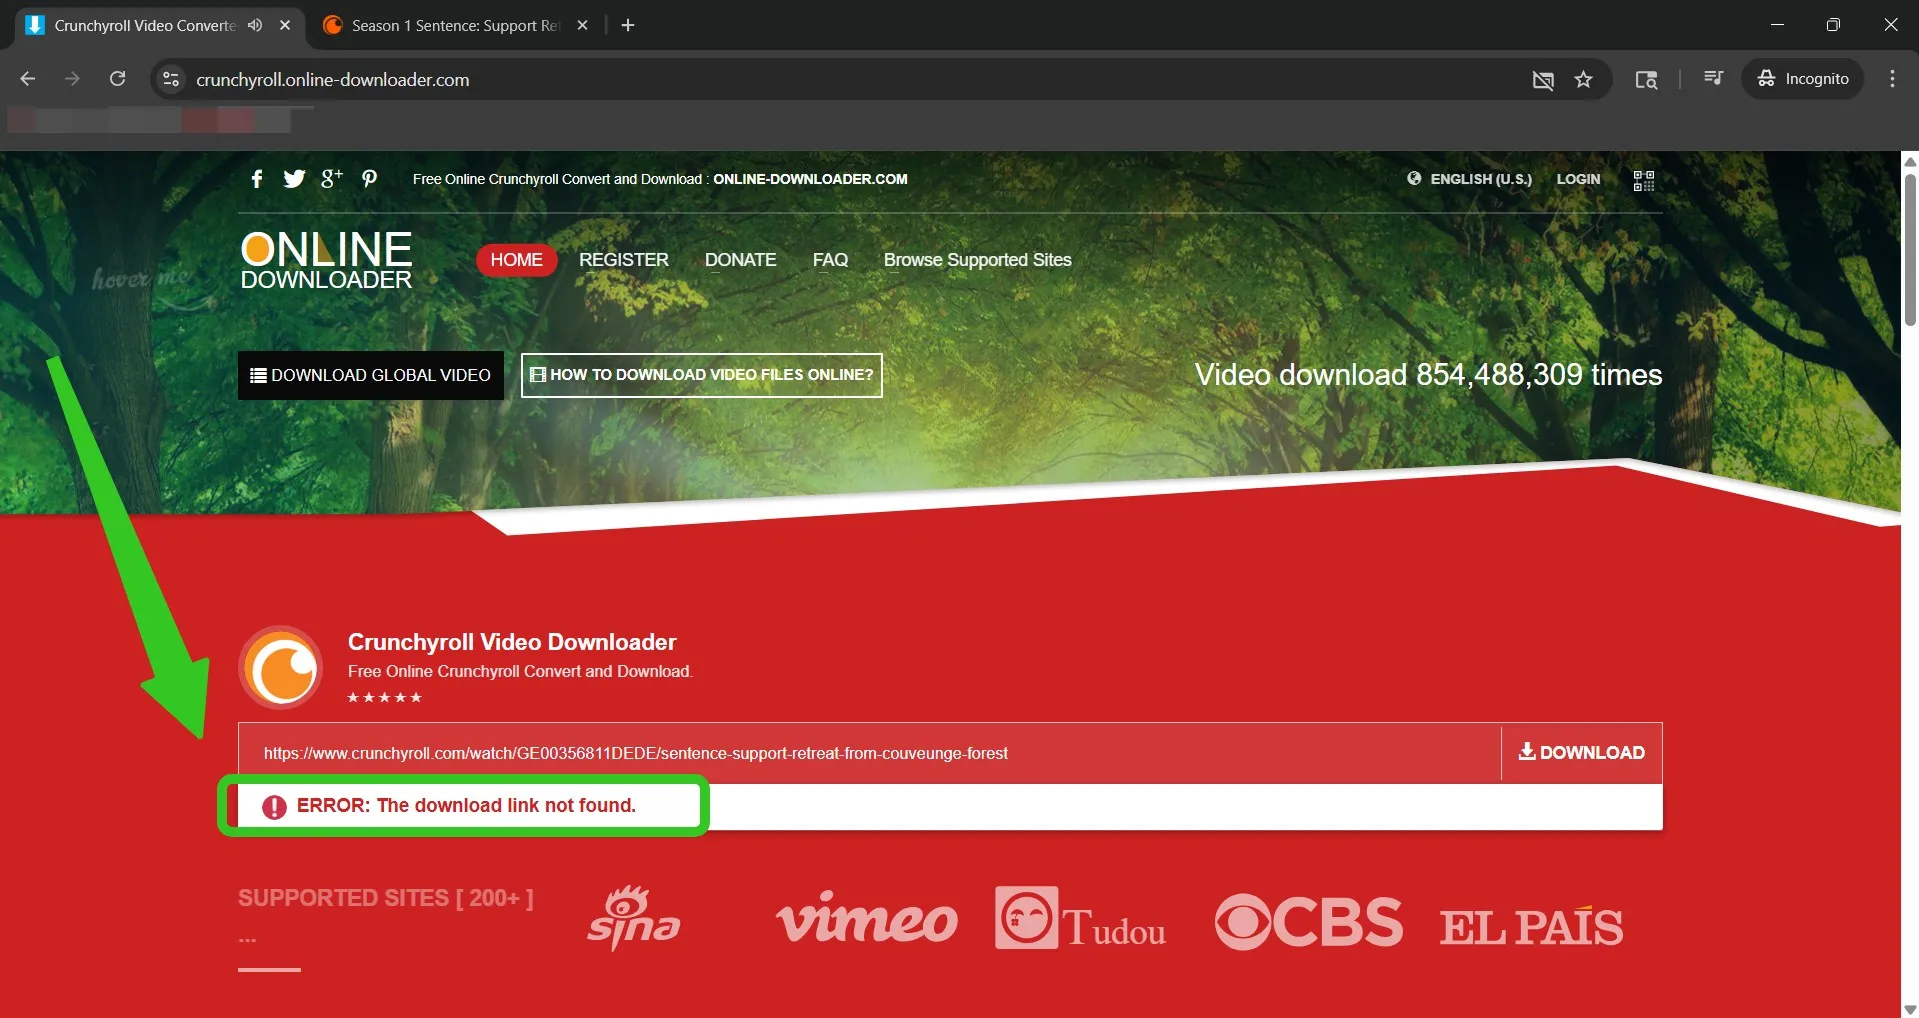Click the Facebook share icon
This screenshot has width=1919, height=1018.
pyautogui.click(x=257, y=179)
